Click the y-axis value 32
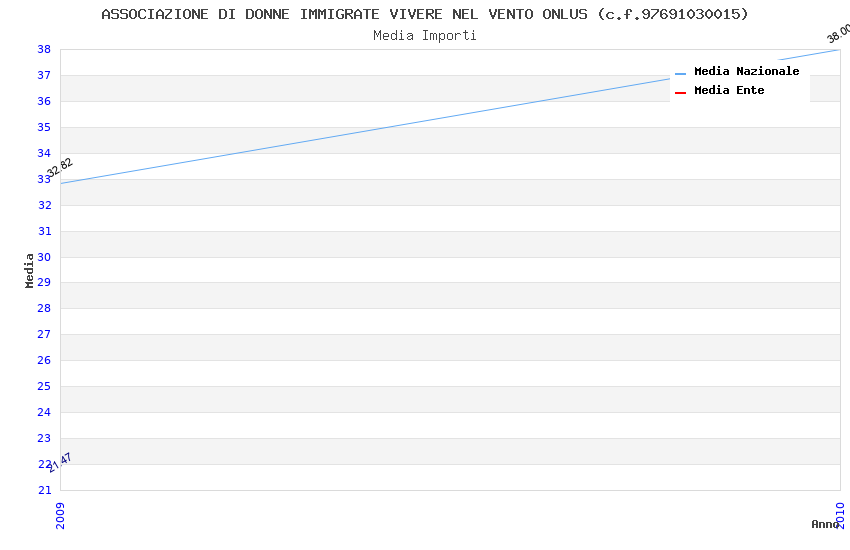 [44, 205]
